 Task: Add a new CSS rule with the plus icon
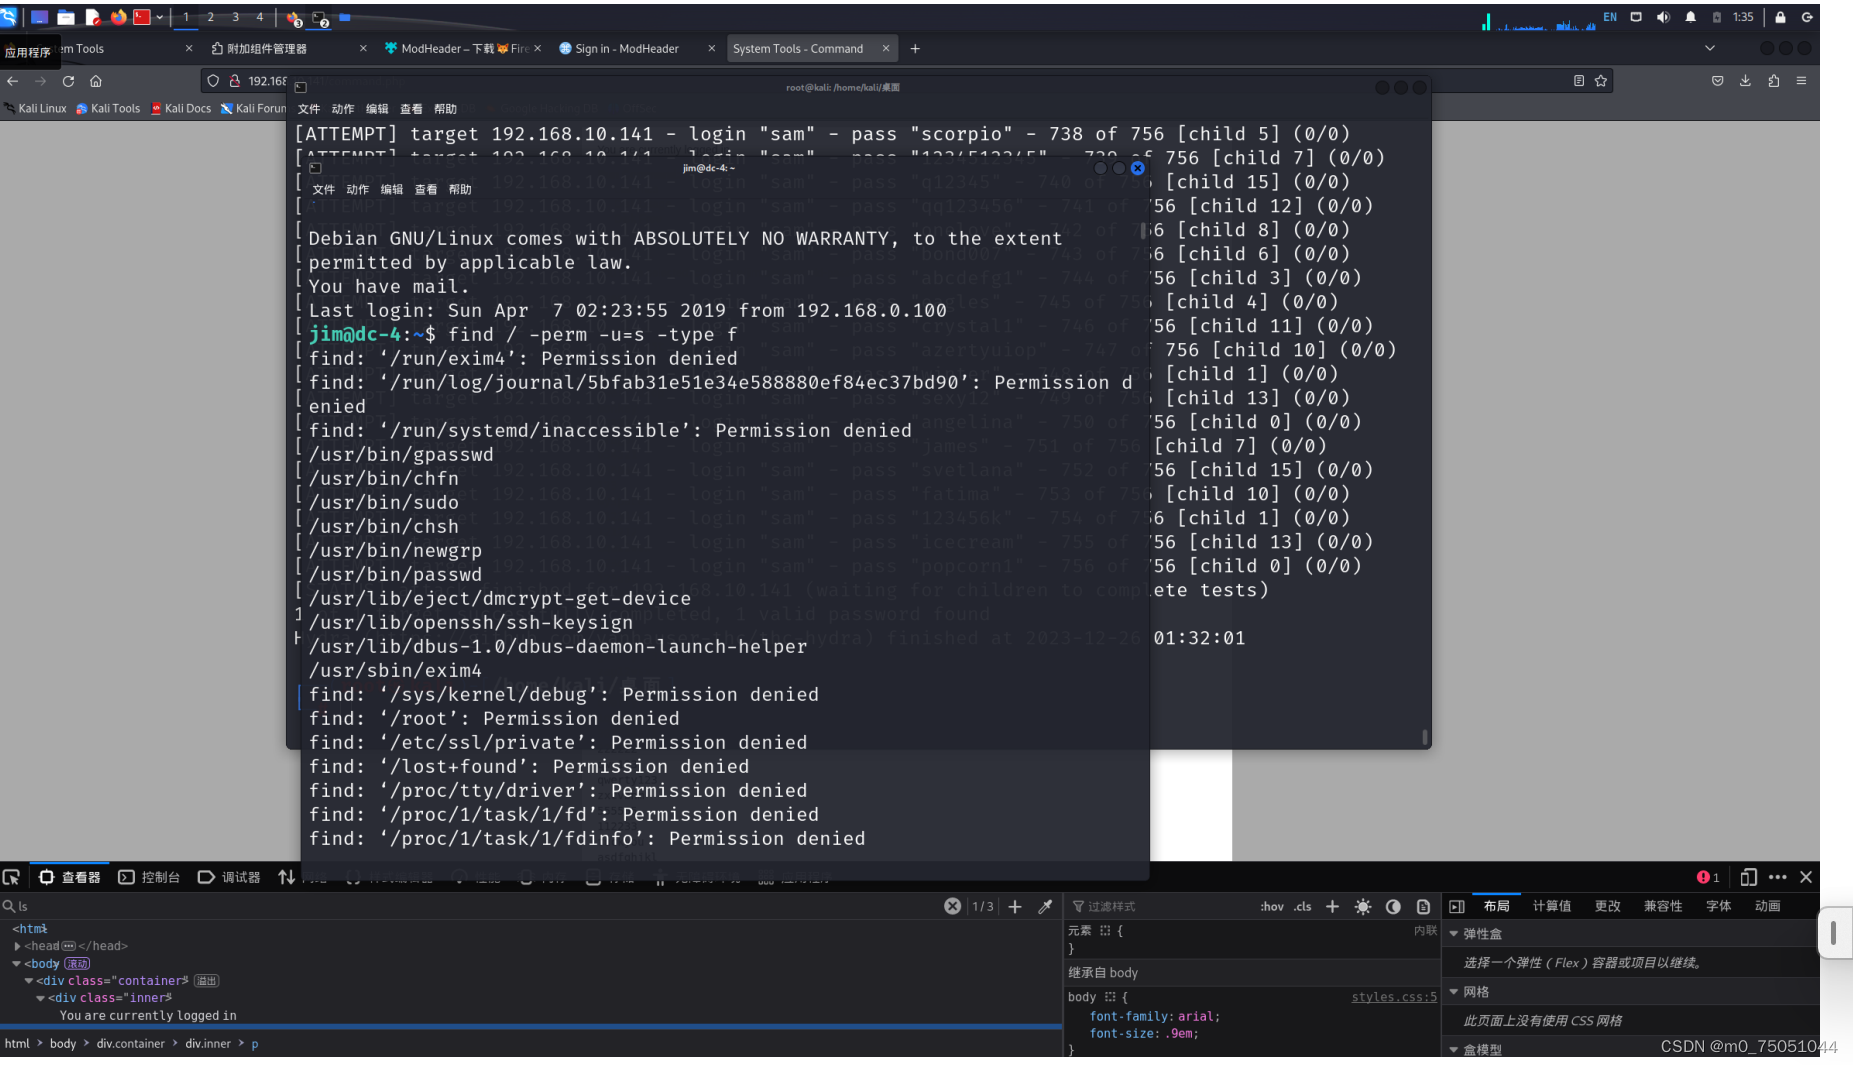[1332, 906]
